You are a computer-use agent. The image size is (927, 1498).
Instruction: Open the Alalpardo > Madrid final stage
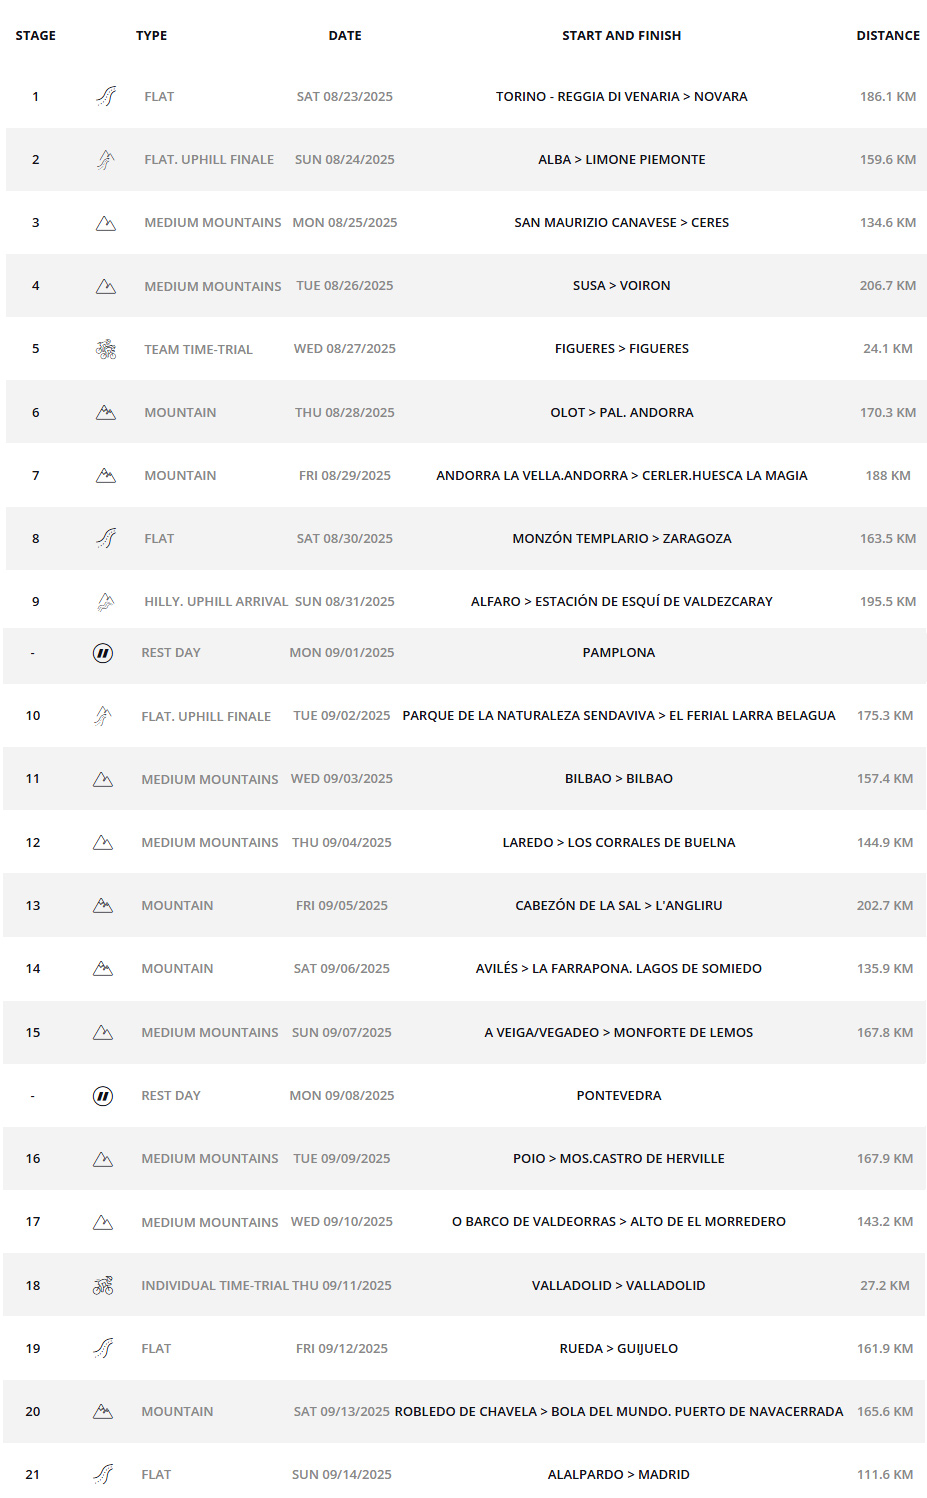coord(619,1474)
